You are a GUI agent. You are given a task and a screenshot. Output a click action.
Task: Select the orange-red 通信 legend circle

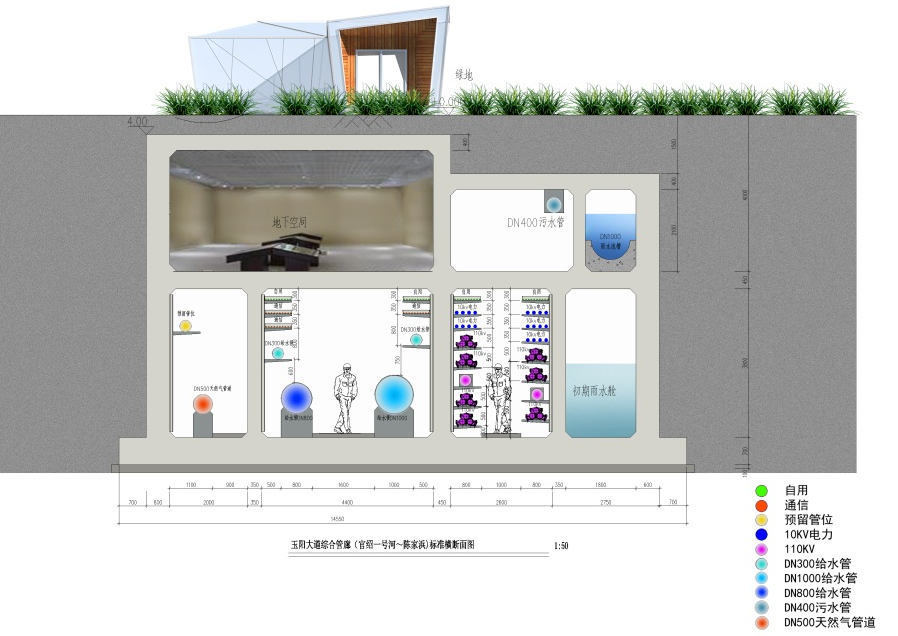click(761, 505)
